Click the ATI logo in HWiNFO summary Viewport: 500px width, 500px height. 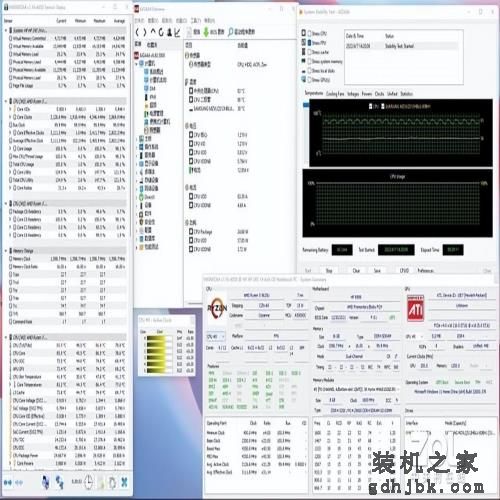[x=416, y=308]
